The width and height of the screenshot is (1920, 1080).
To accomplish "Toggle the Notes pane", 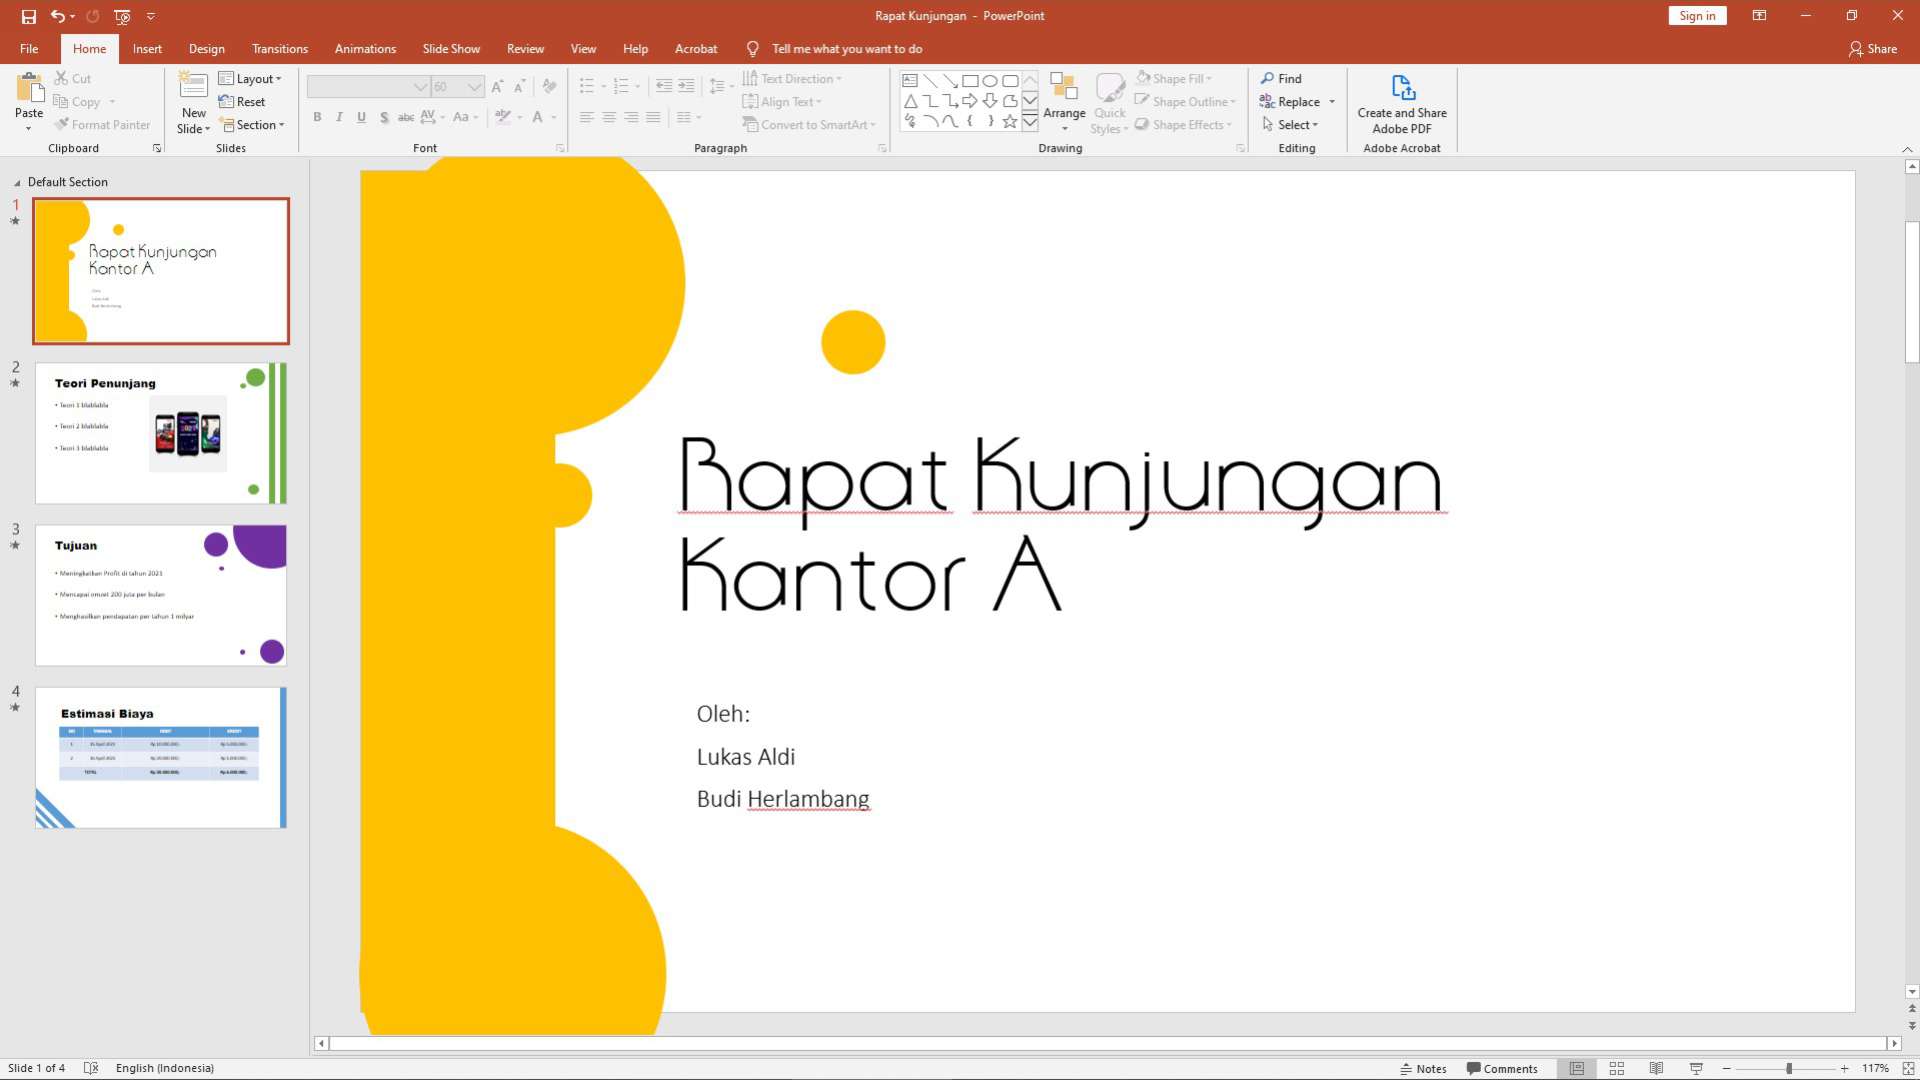I will 1423,1068.
